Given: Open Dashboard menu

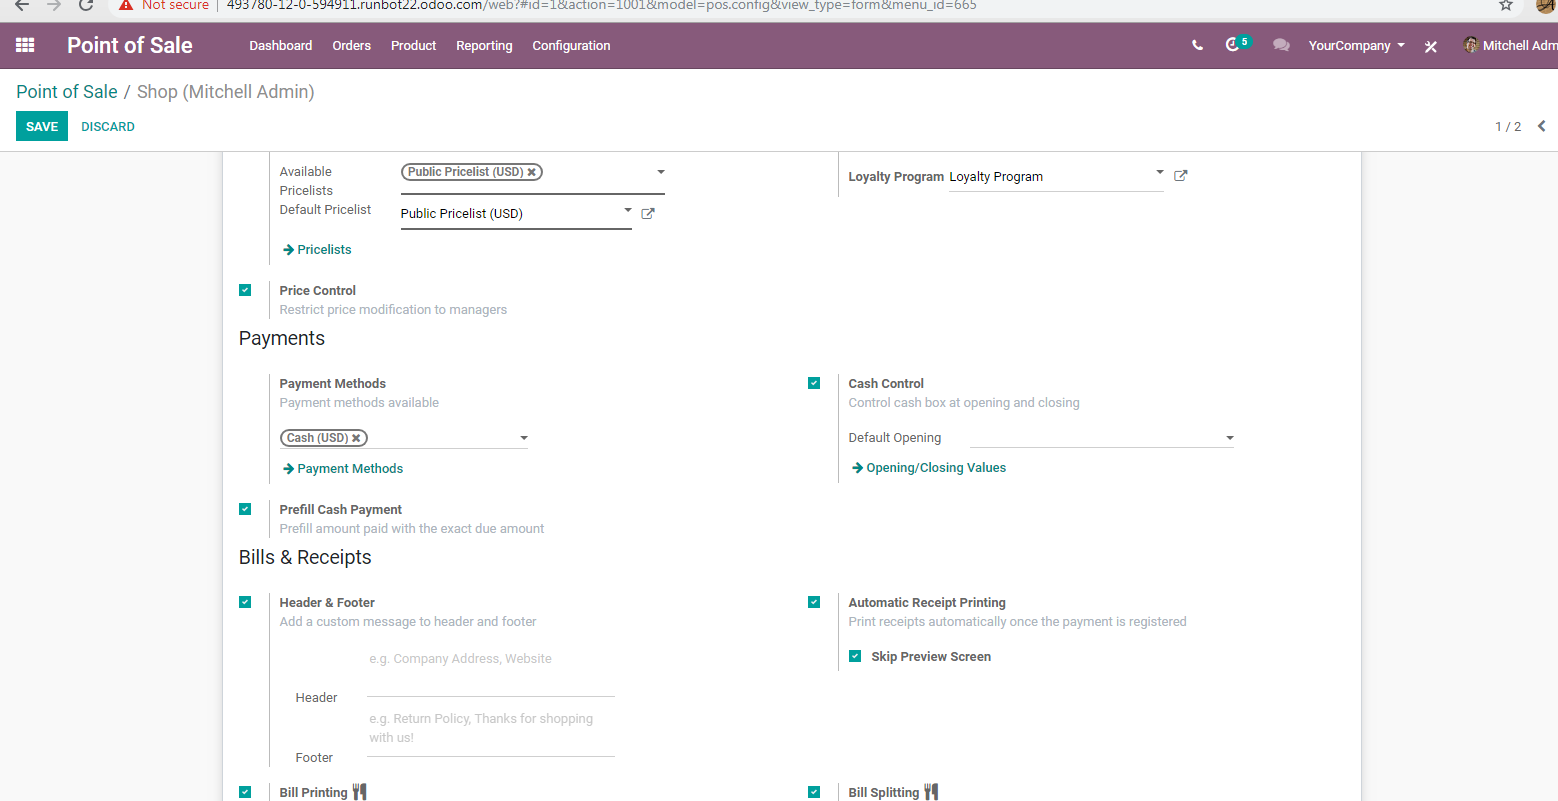Looking at the screenshot, I should tap(281, 45).
